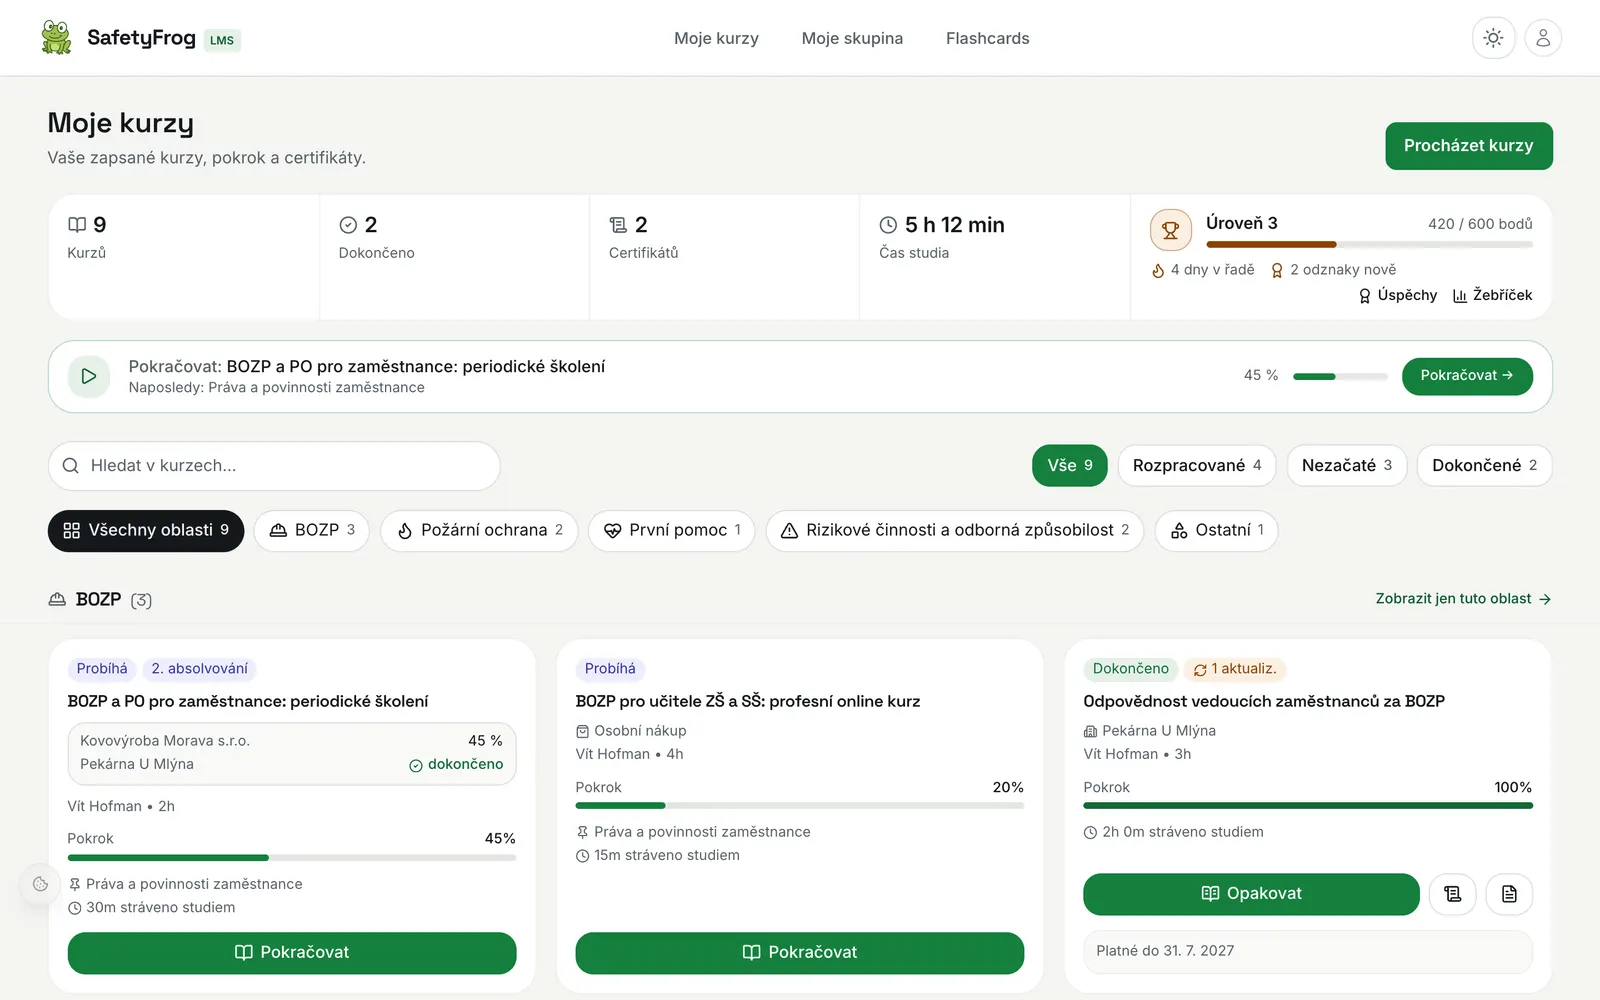Click the play icon in the Pokračovat banner
The height and width of the screenshot is (1000, 1600).
[89, 376]
